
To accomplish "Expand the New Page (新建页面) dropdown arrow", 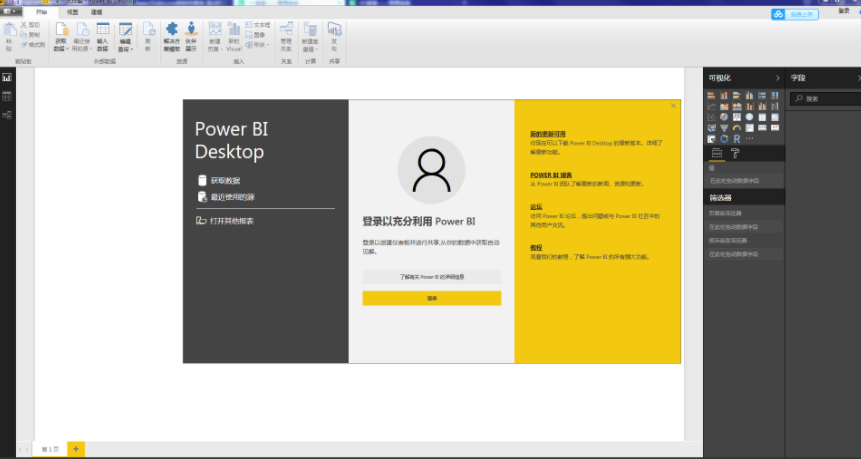I will point(221,49).
